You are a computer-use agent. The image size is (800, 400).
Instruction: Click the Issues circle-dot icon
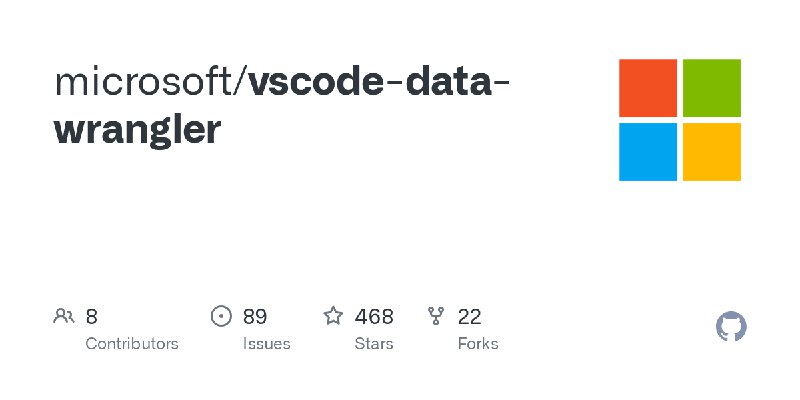pyautogui.click(x=221, y=316)
